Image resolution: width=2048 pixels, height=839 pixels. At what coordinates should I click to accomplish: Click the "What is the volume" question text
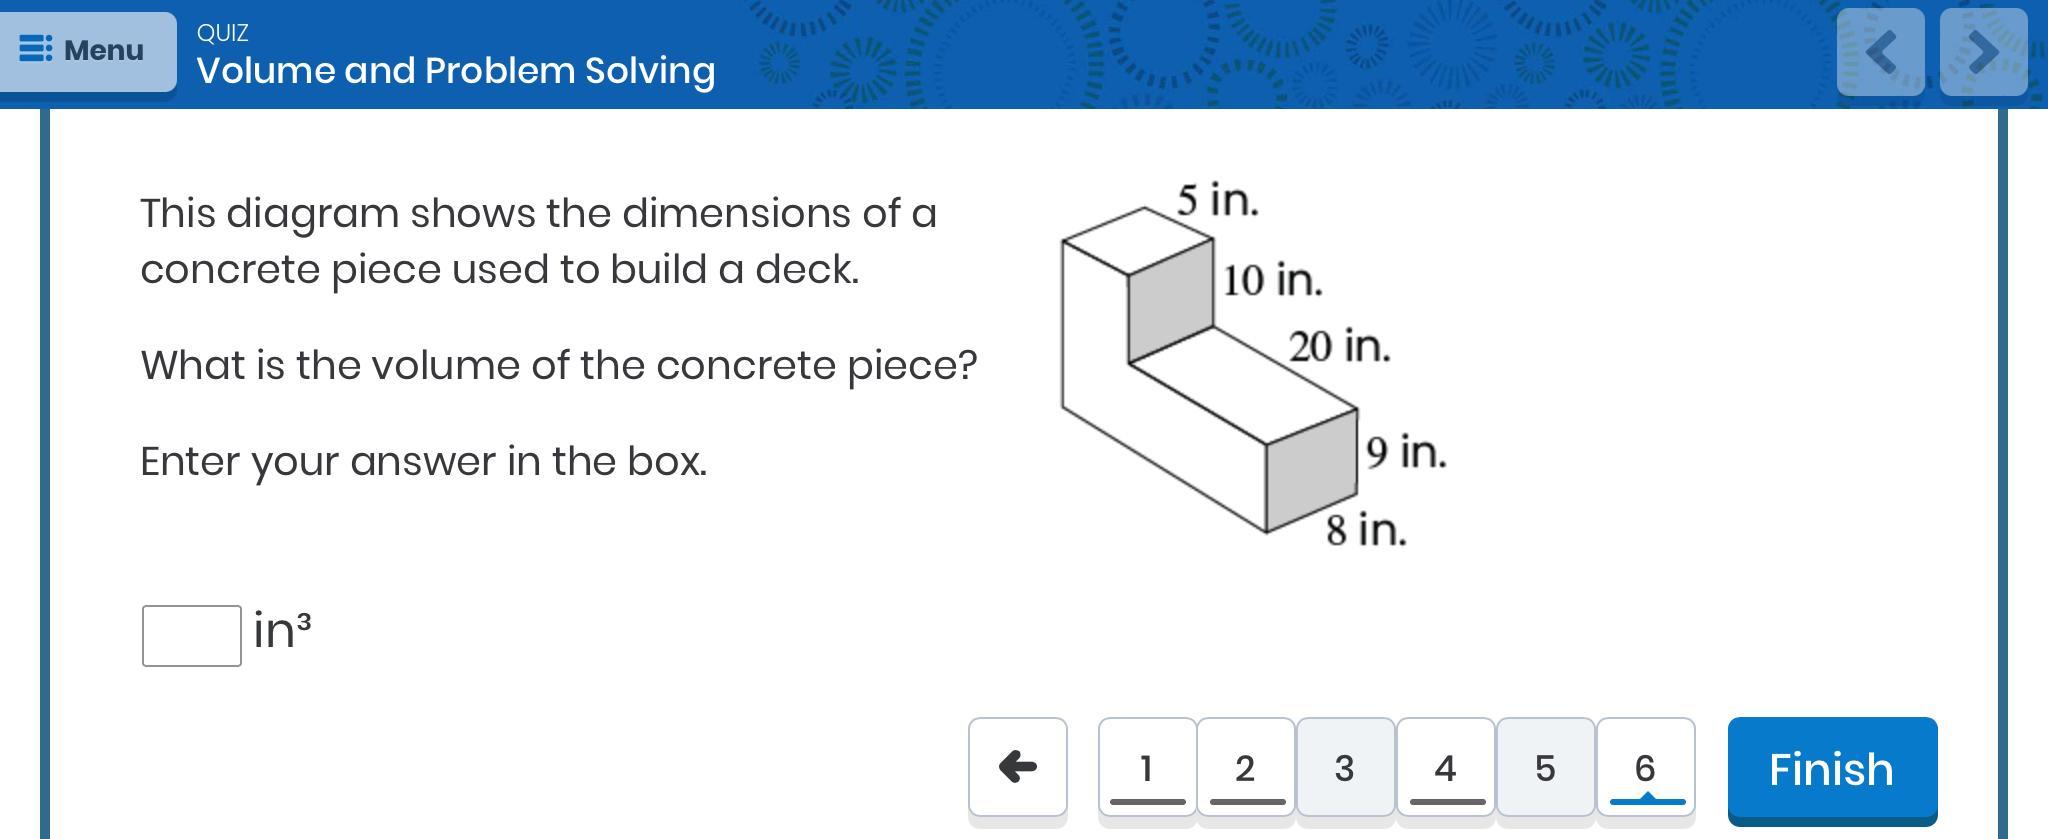(x=558, y=365)
